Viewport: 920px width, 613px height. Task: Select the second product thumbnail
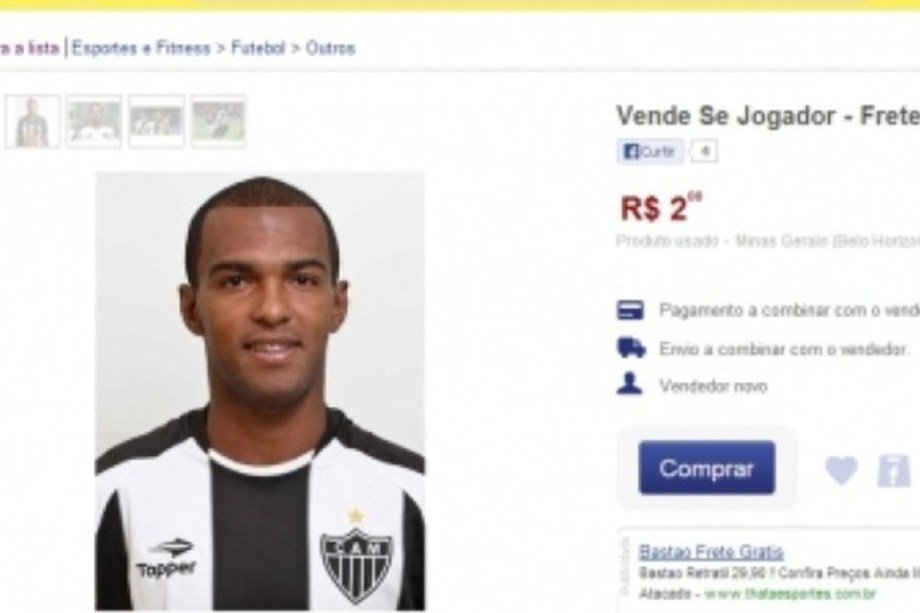94,121
